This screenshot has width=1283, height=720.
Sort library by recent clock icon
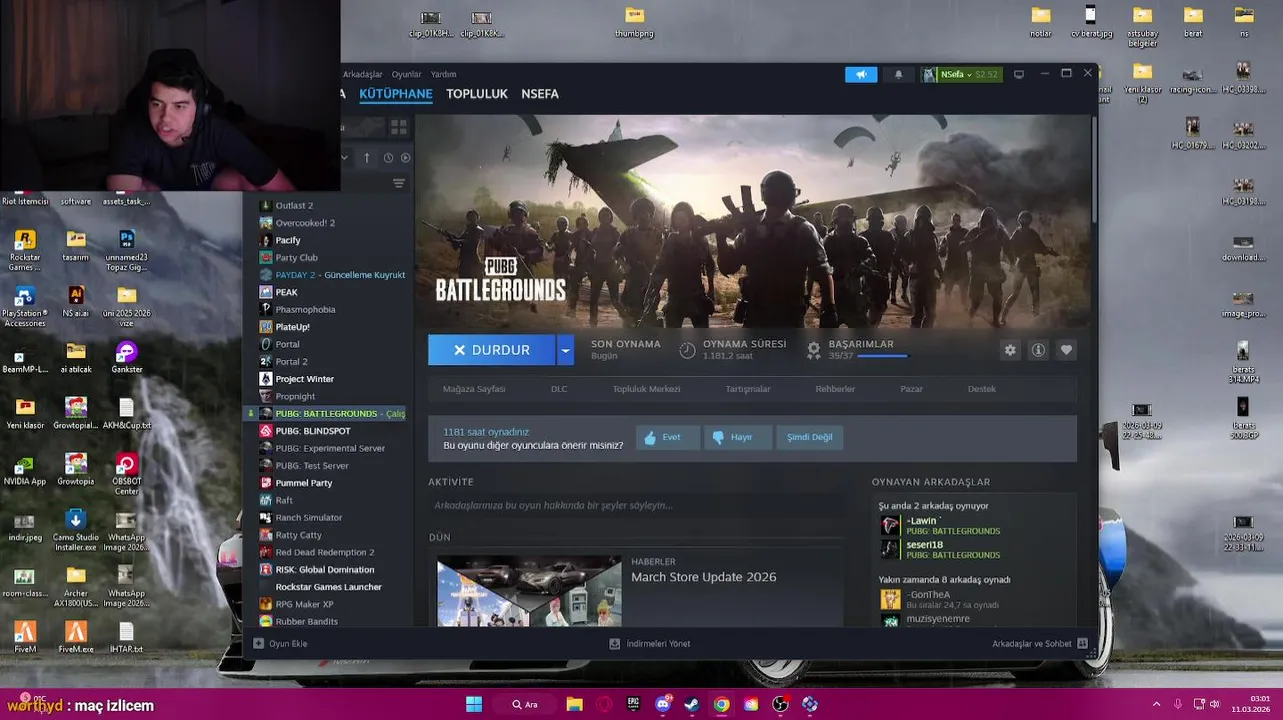point(388,158)
